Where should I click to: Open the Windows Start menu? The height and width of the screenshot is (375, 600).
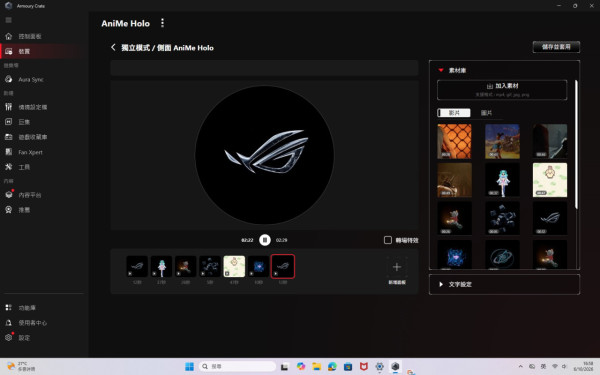[189, 367]
